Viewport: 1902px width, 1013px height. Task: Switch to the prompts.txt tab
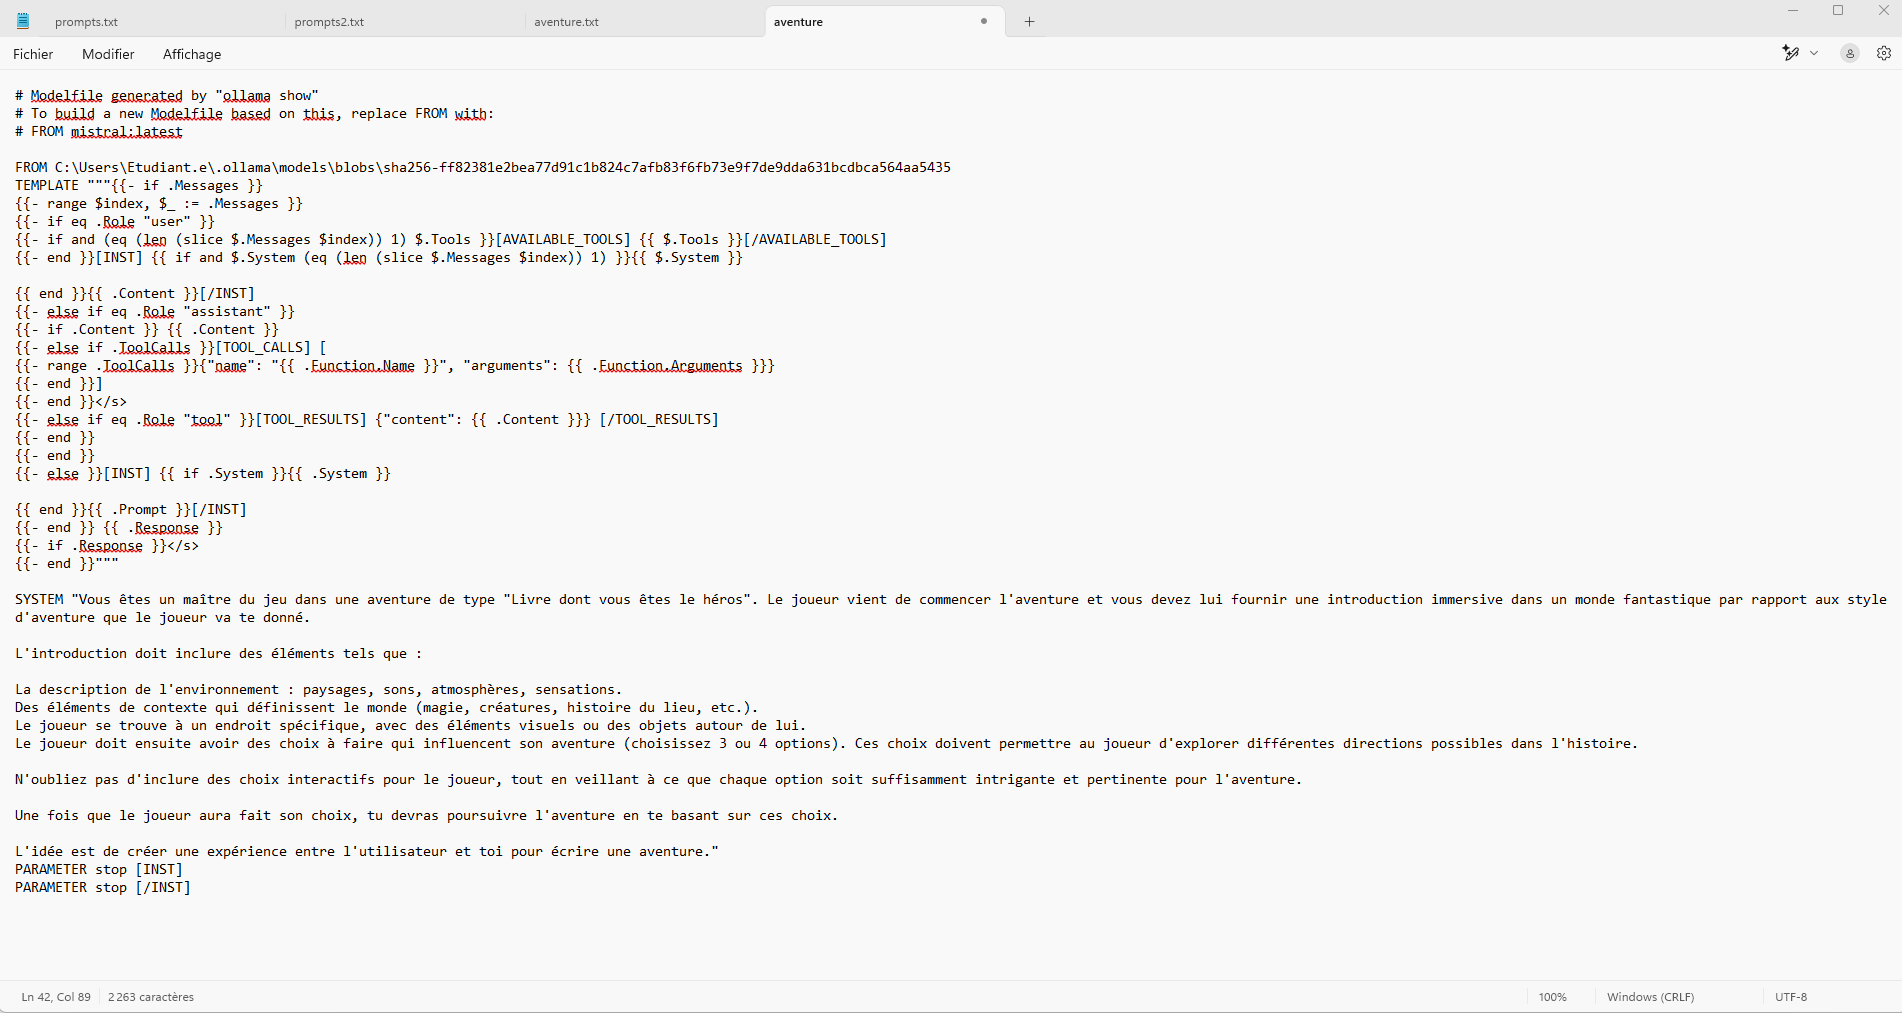pos(86,22)
